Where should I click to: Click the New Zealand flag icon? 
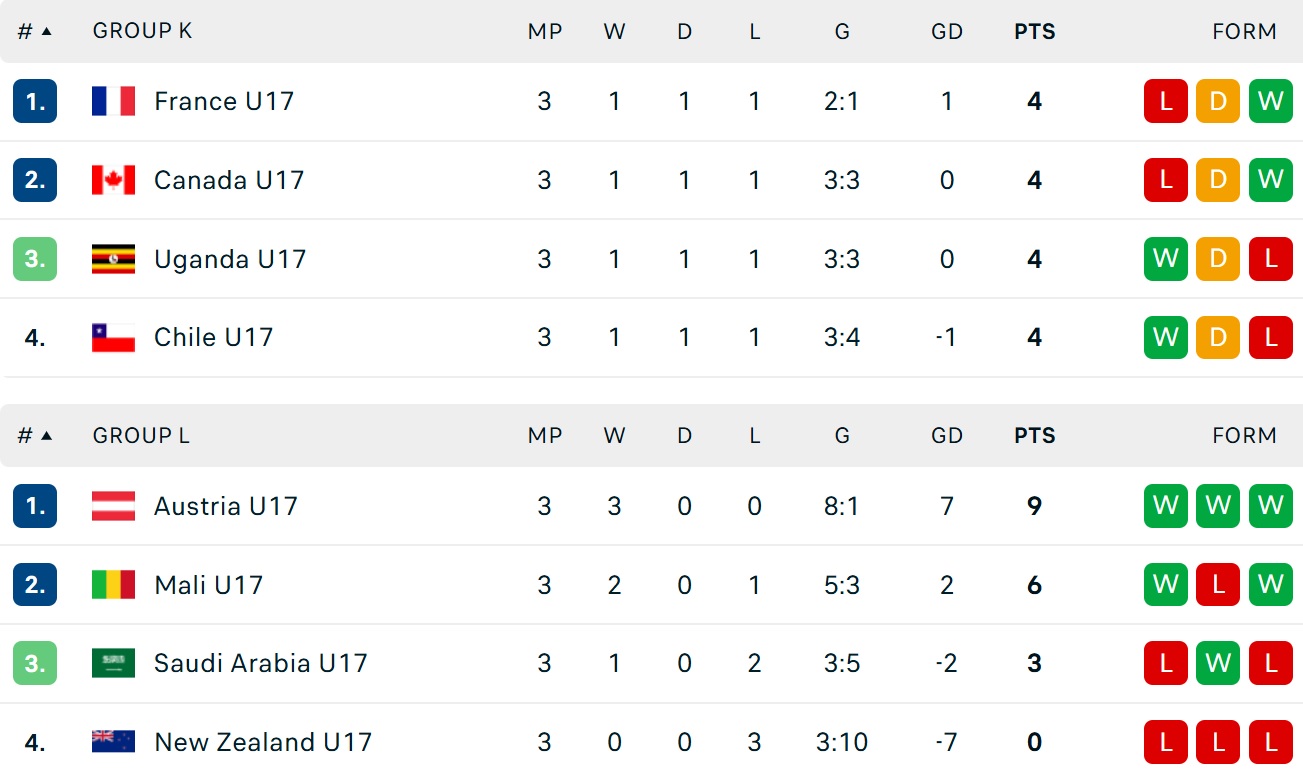pyautogui.click(x=113, y=742)
